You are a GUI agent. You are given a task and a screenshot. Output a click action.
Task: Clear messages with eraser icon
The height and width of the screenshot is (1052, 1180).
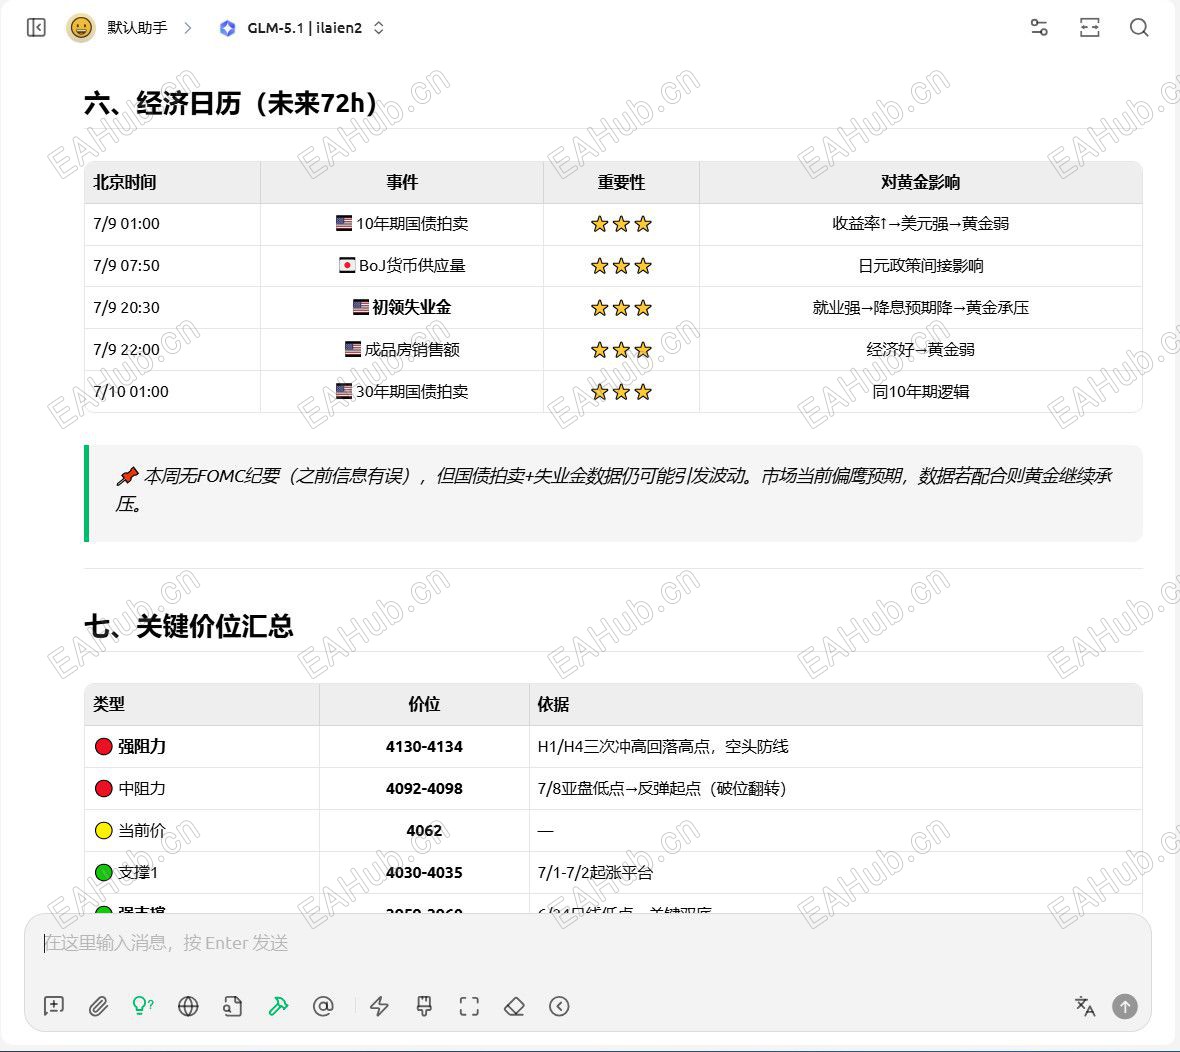point(514,1006)
